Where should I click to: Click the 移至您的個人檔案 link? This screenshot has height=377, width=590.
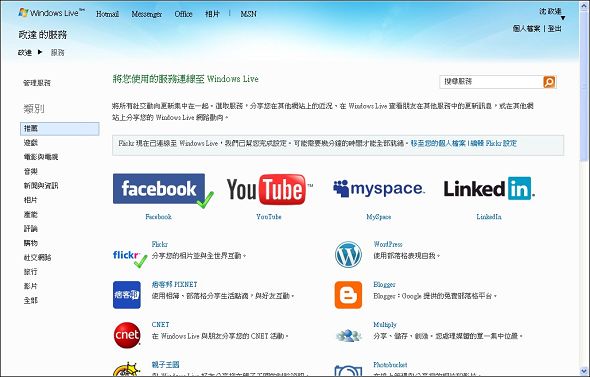438,143
